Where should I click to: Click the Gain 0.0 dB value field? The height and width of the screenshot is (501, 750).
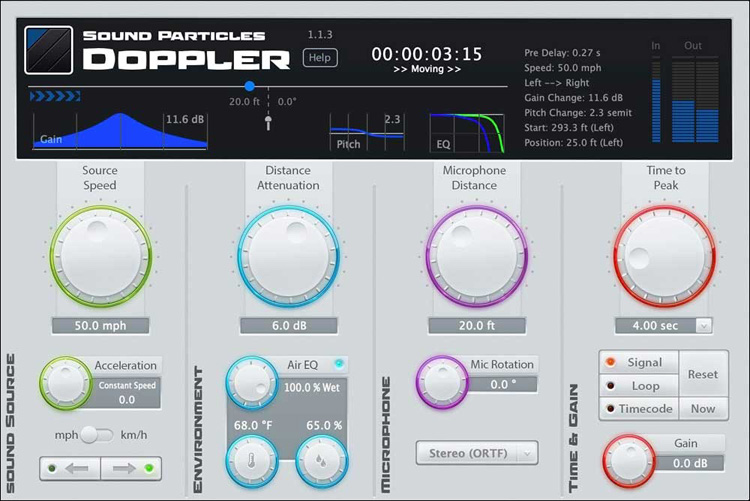click(690, 463)
